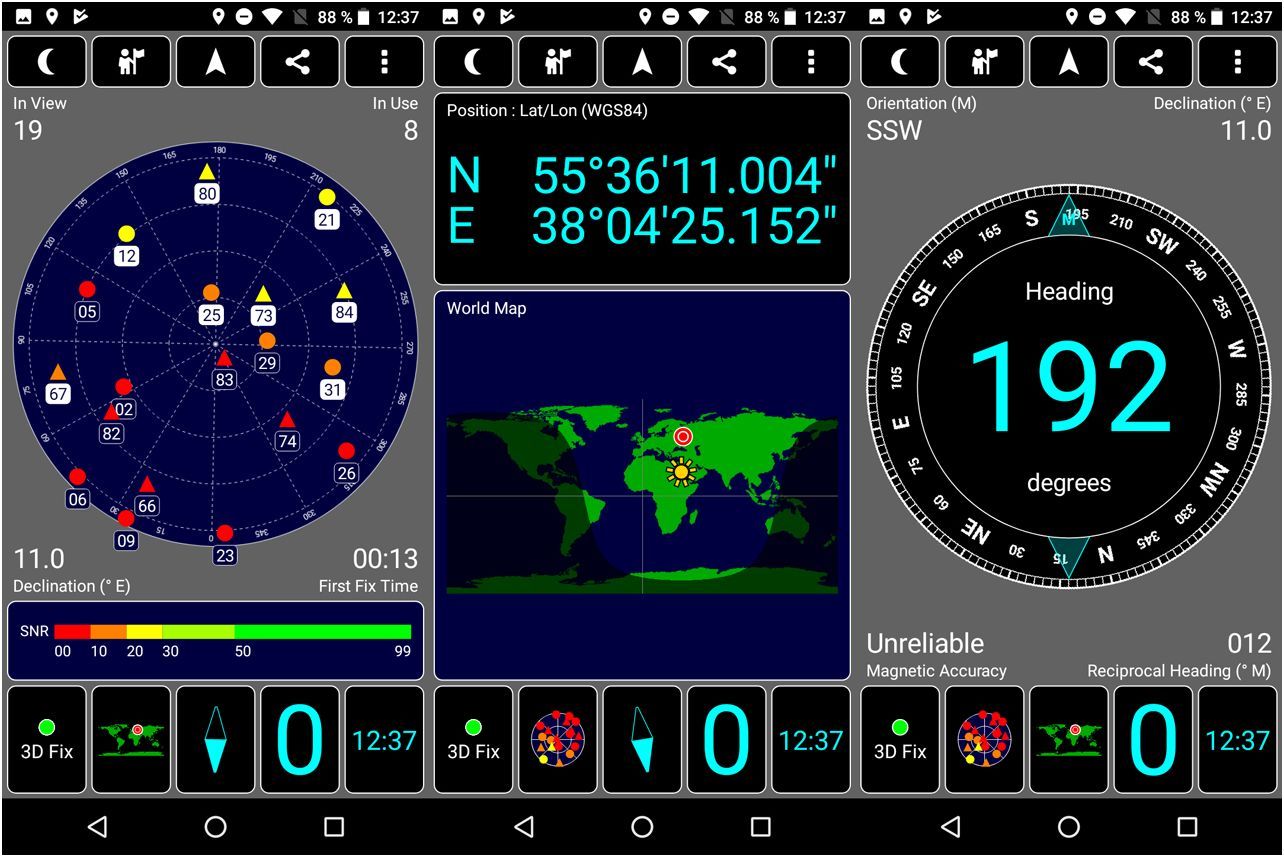Tap the waypoint flag icon on compass screen
The image size is (1284, 857).
coord(985,62)
